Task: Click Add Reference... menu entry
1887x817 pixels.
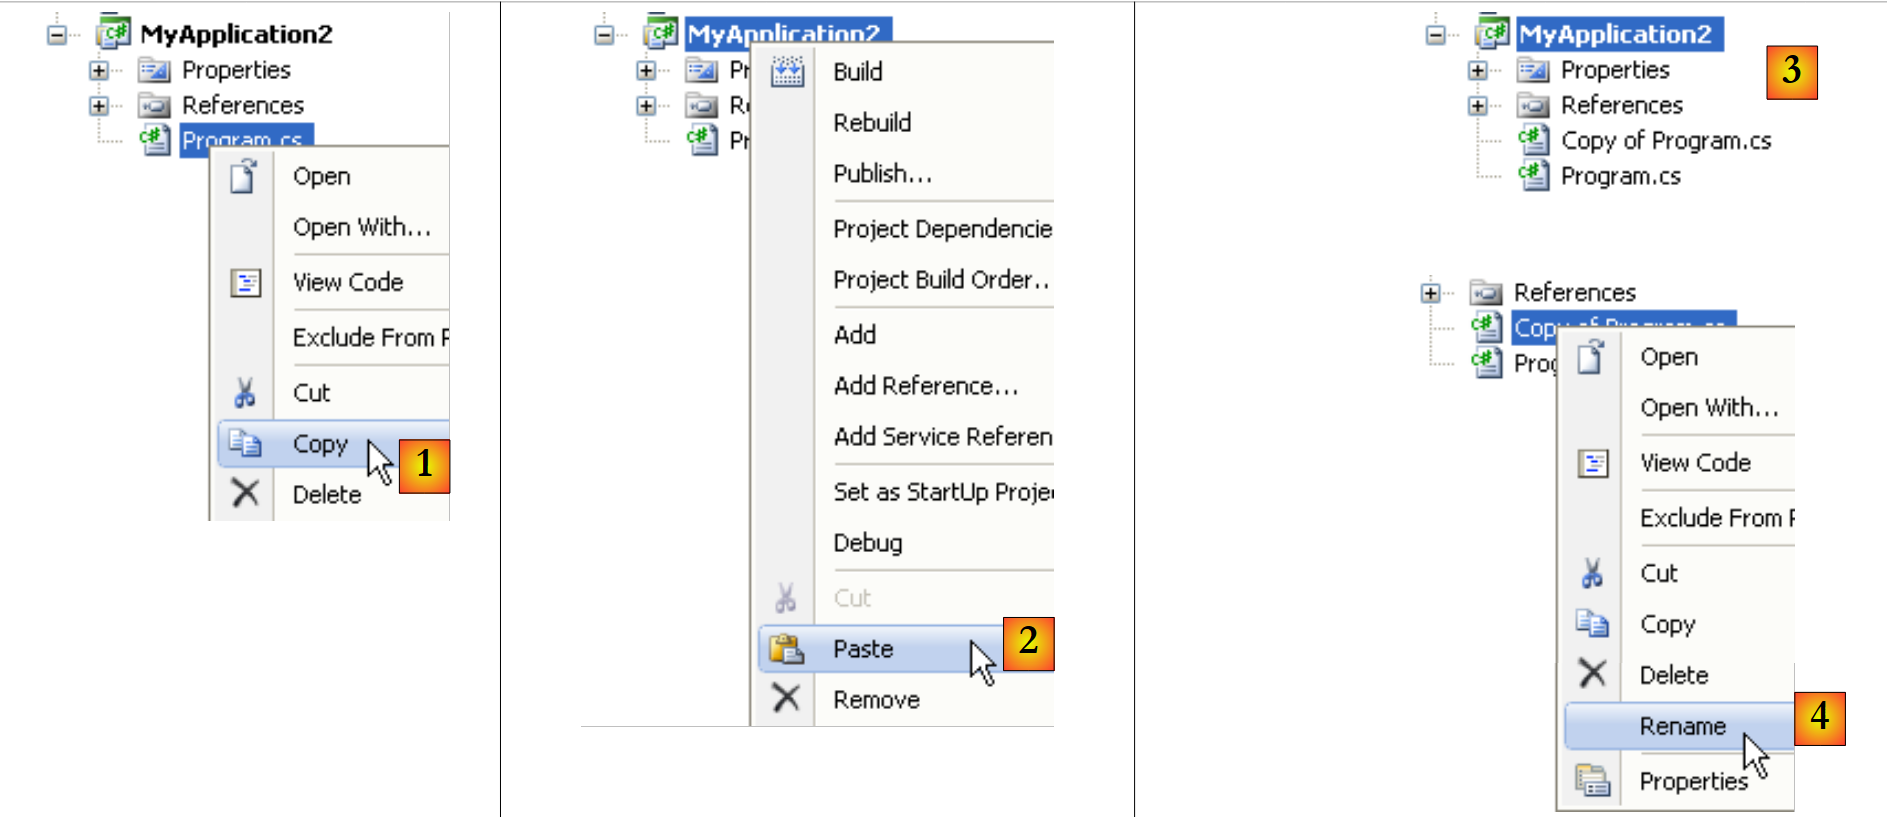Action: click(925, 386)
